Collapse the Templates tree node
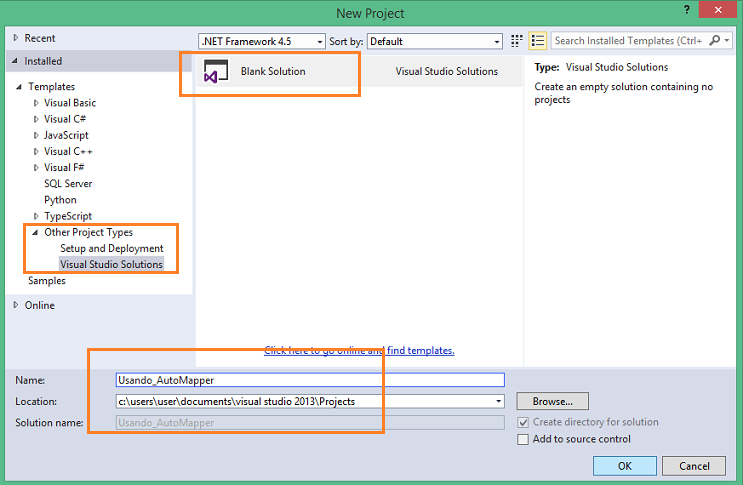 point(19,87)
